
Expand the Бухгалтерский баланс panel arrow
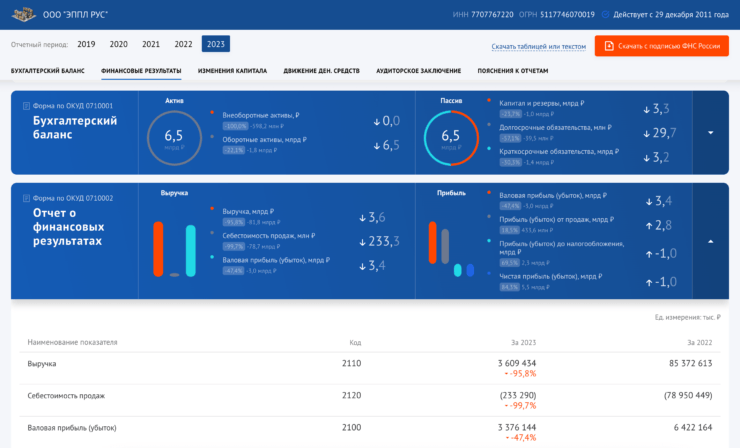[710, 133]
